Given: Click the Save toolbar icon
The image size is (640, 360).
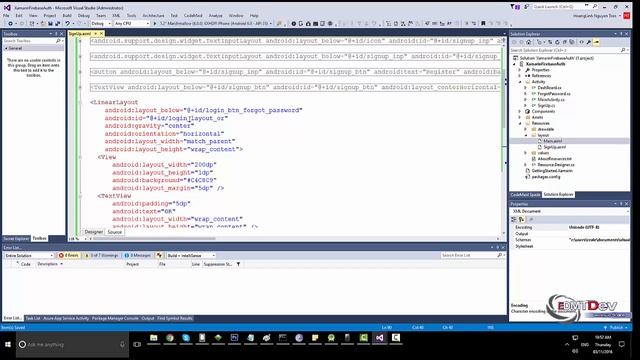Looking at the screenshot, I should point(50,24).
